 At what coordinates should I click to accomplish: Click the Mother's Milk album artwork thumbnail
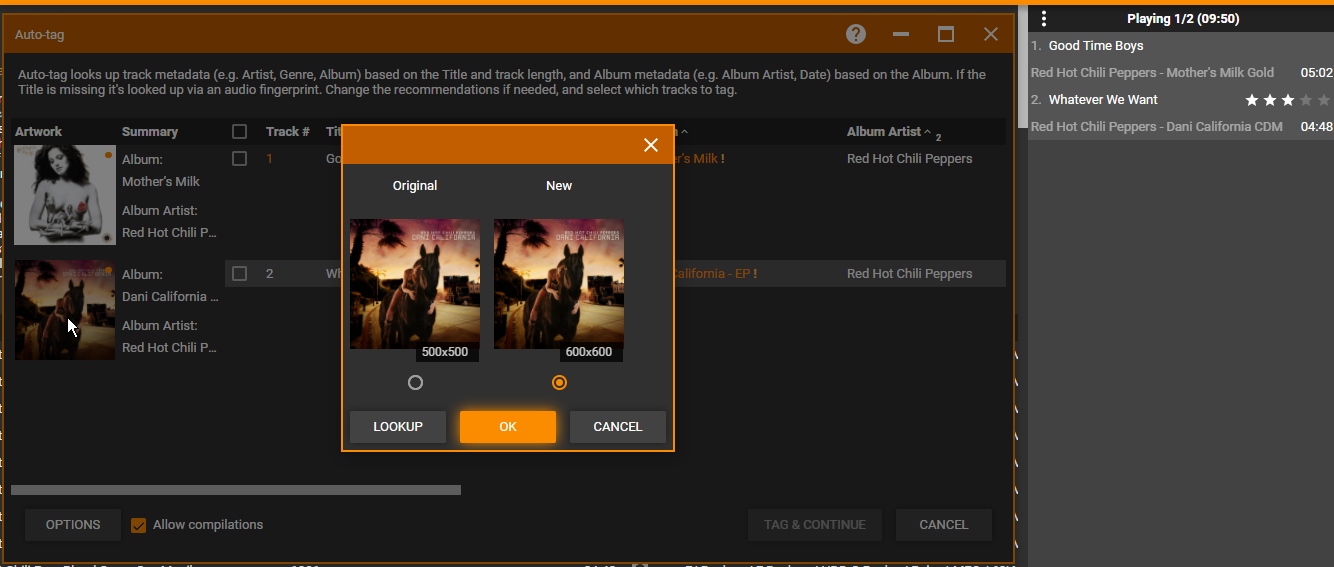[65, 195]
